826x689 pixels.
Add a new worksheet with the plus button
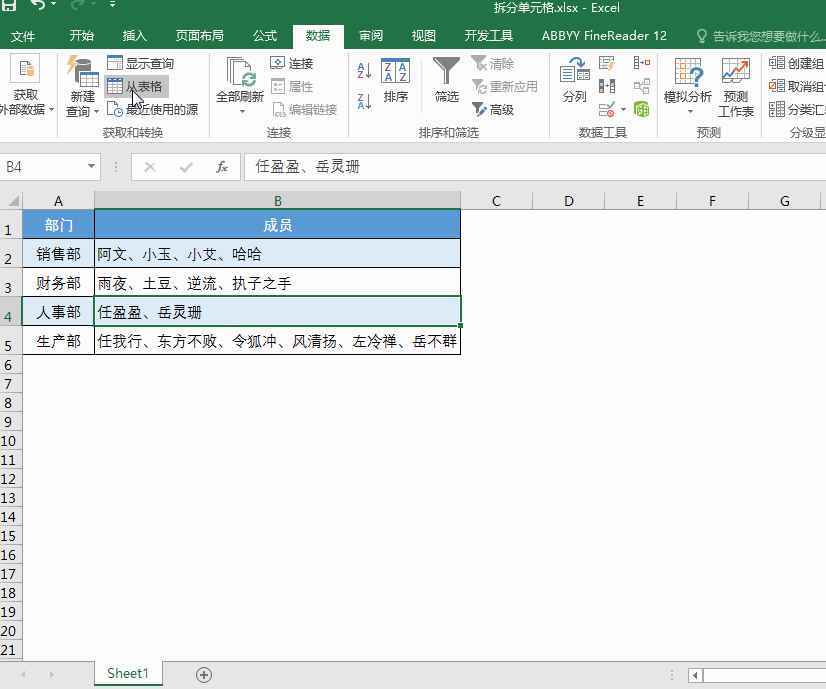[x=203, y=674]
